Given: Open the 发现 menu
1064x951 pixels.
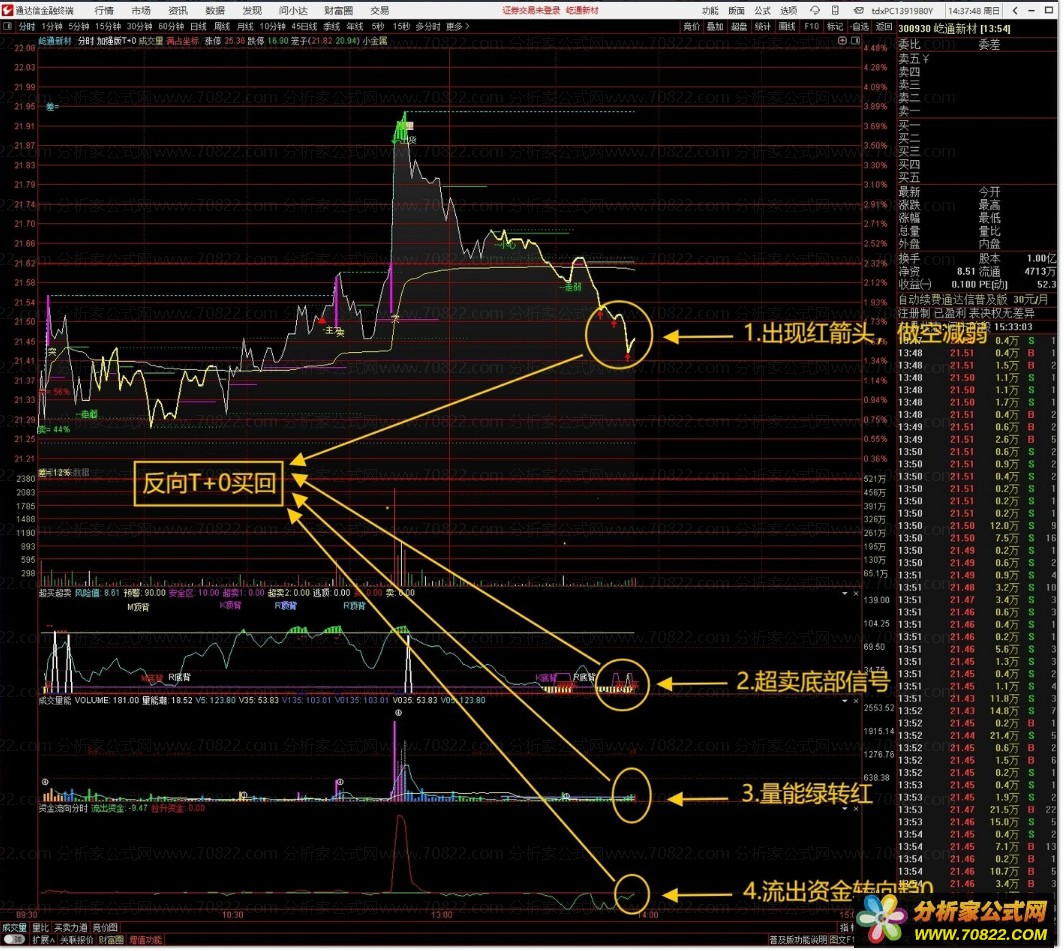Looking at the screenshot, I should [252, 11].
